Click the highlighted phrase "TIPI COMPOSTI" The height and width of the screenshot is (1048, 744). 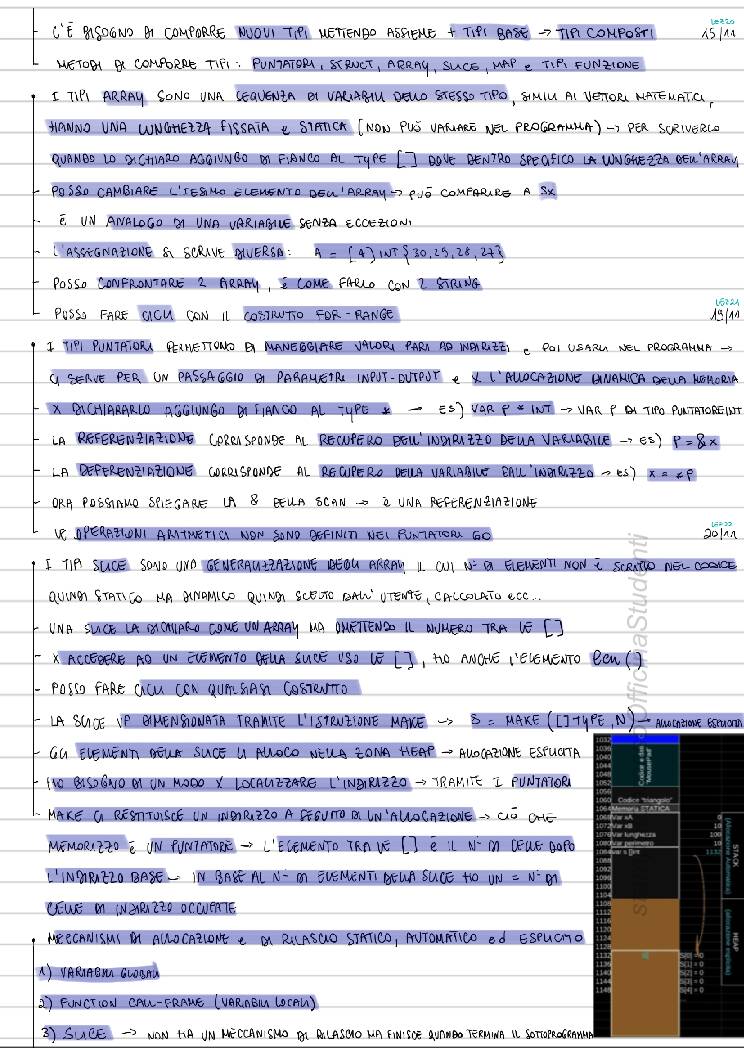[x=606, y=33]
